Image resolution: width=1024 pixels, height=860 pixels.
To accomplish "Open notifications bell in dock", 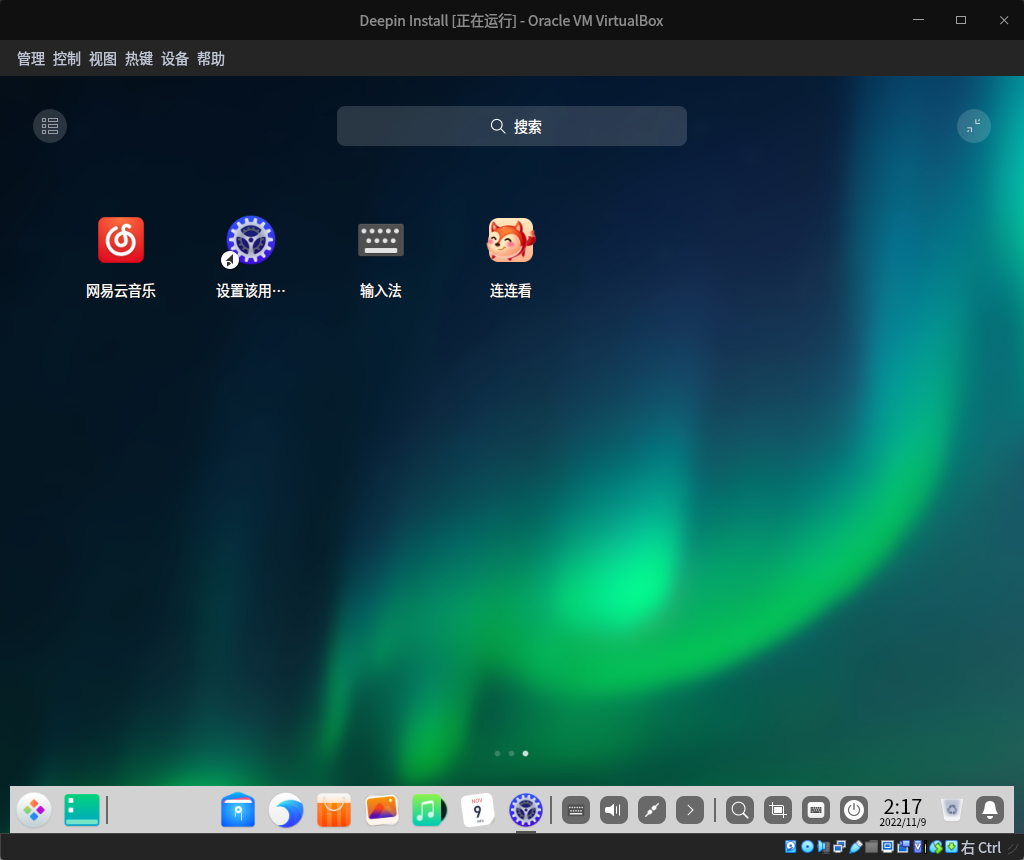I will point(990,810).
